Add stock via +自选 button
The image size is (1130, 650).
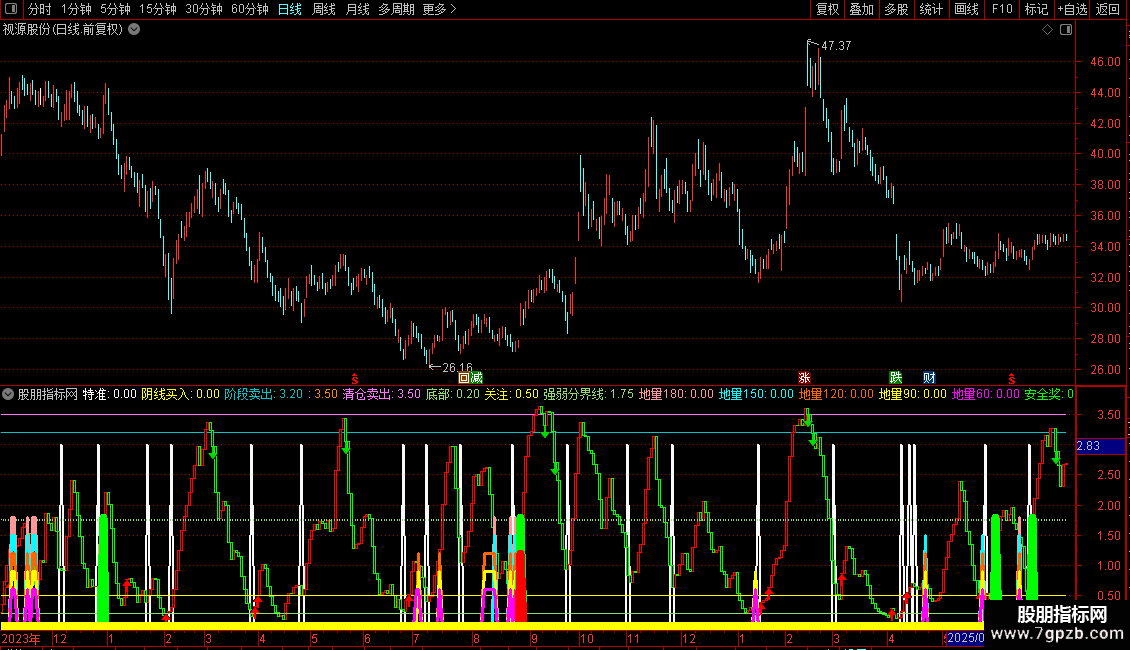point(1072,9)
